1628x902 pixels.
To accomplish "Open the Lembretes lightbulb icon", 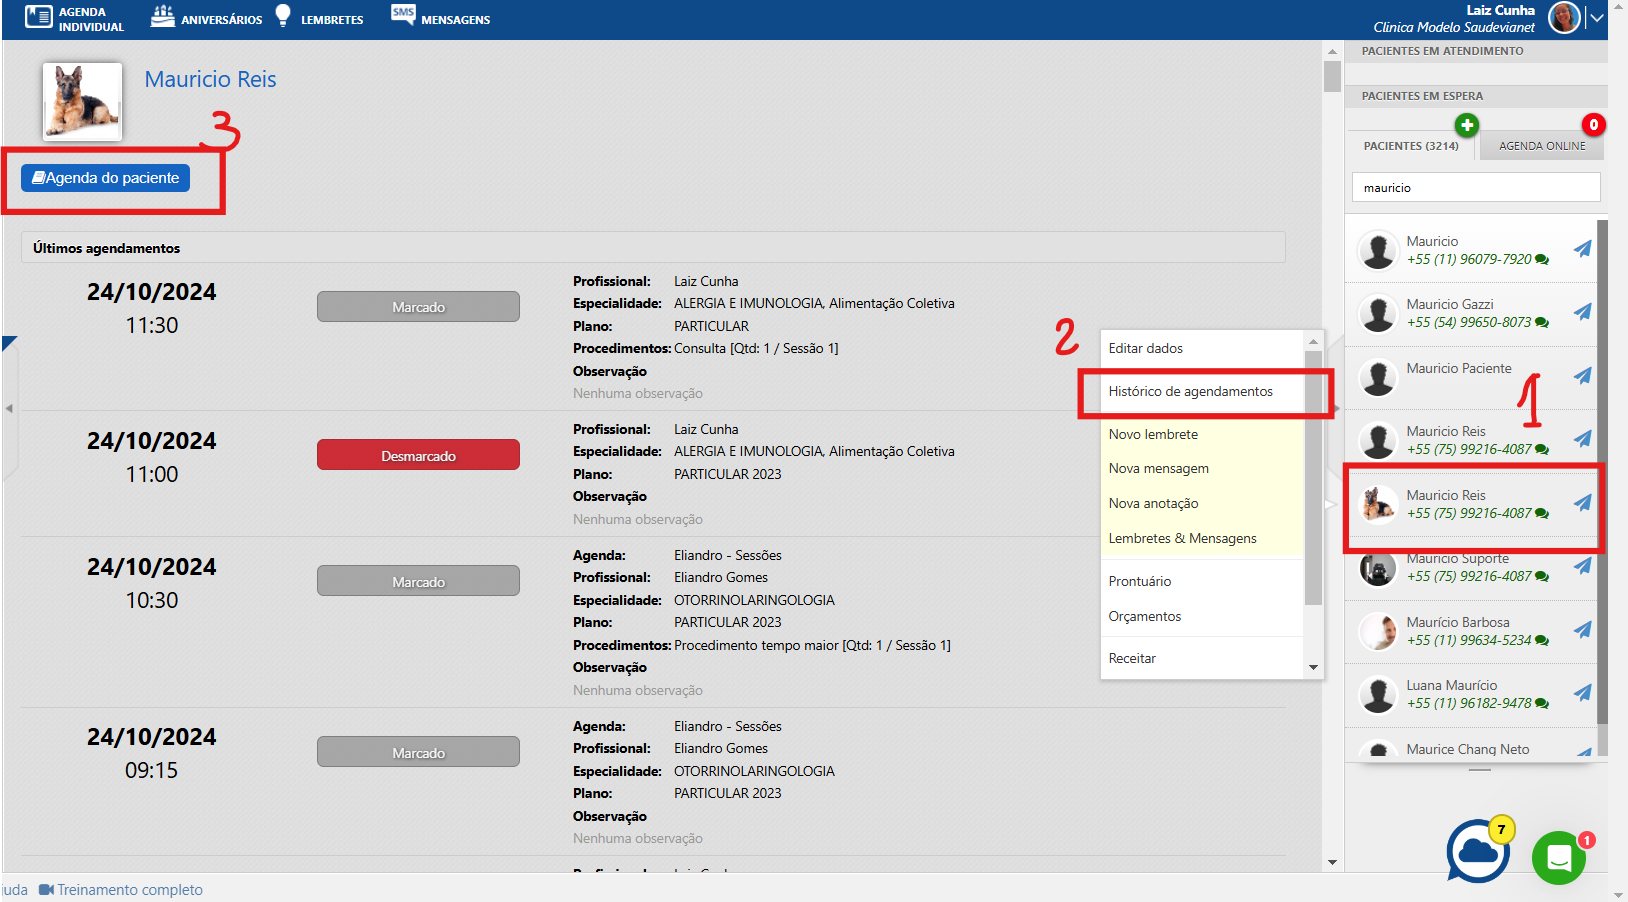I will (x=283, y=16).
